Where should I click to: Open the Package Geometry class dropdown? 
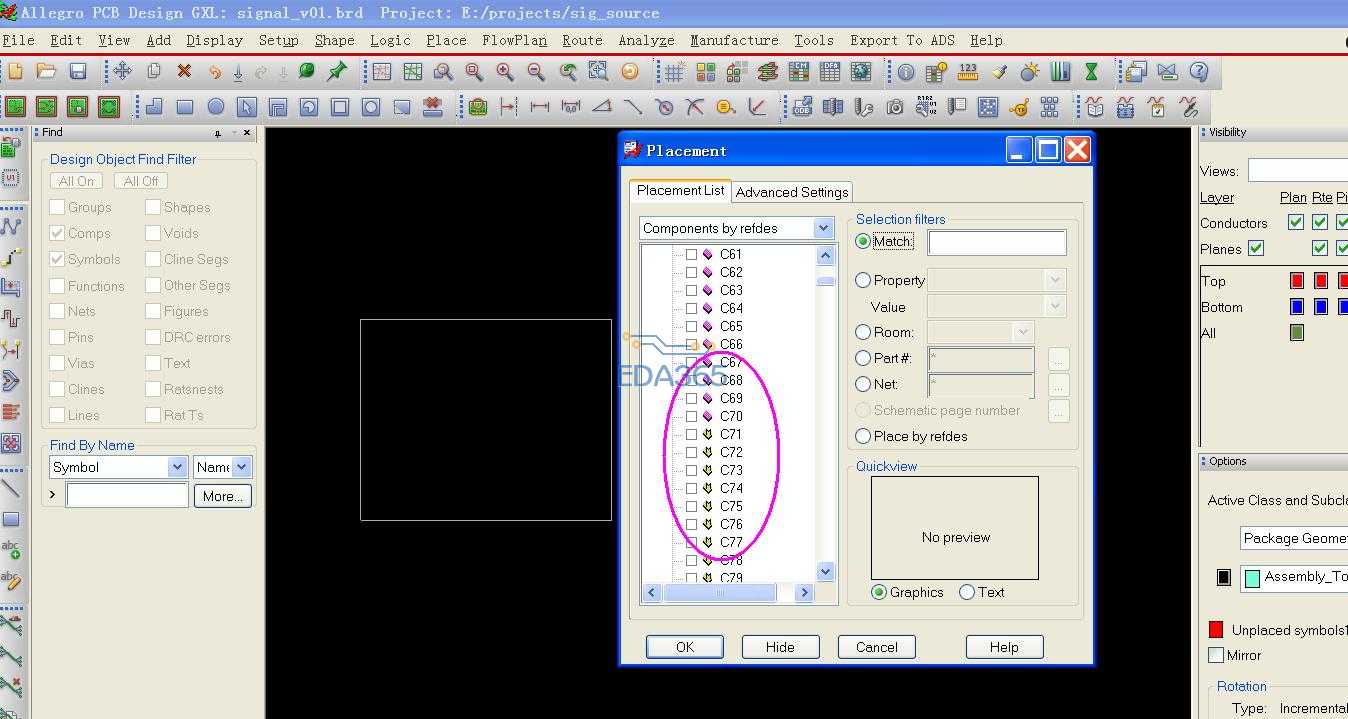[x=1294, y=538]
